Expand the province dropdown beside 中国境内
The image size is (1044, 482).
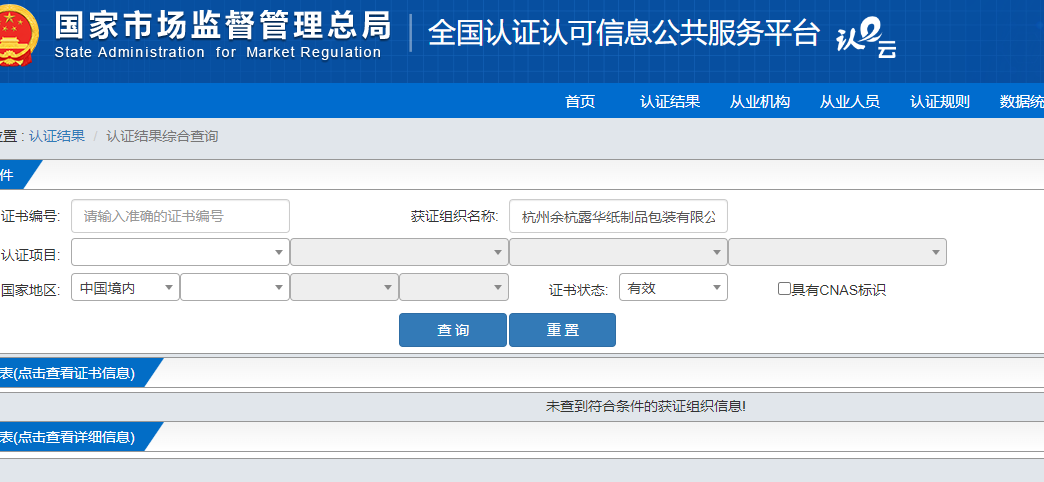235,287
